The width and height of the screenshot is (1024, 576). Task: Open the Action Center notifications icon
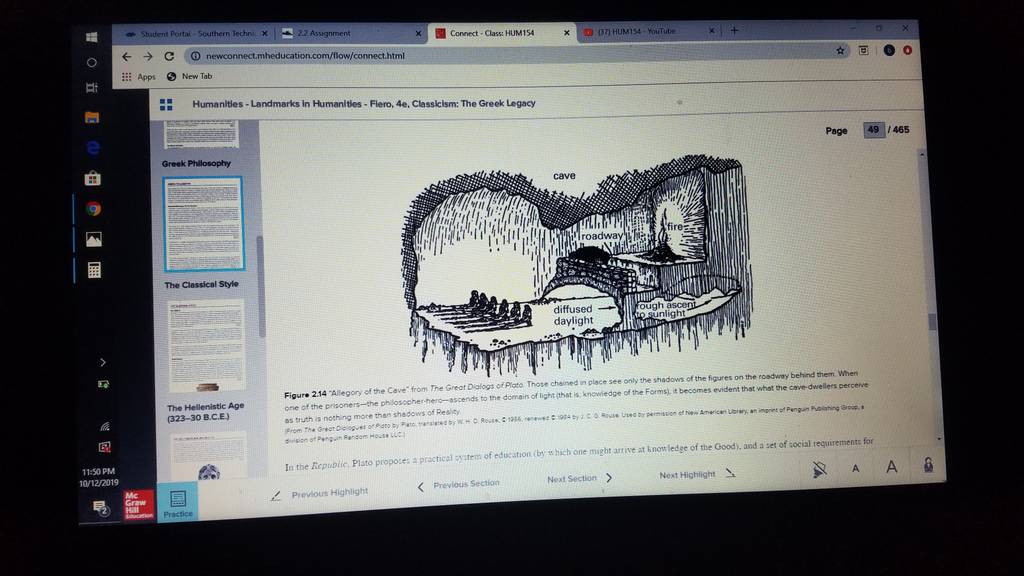(100, 508)
